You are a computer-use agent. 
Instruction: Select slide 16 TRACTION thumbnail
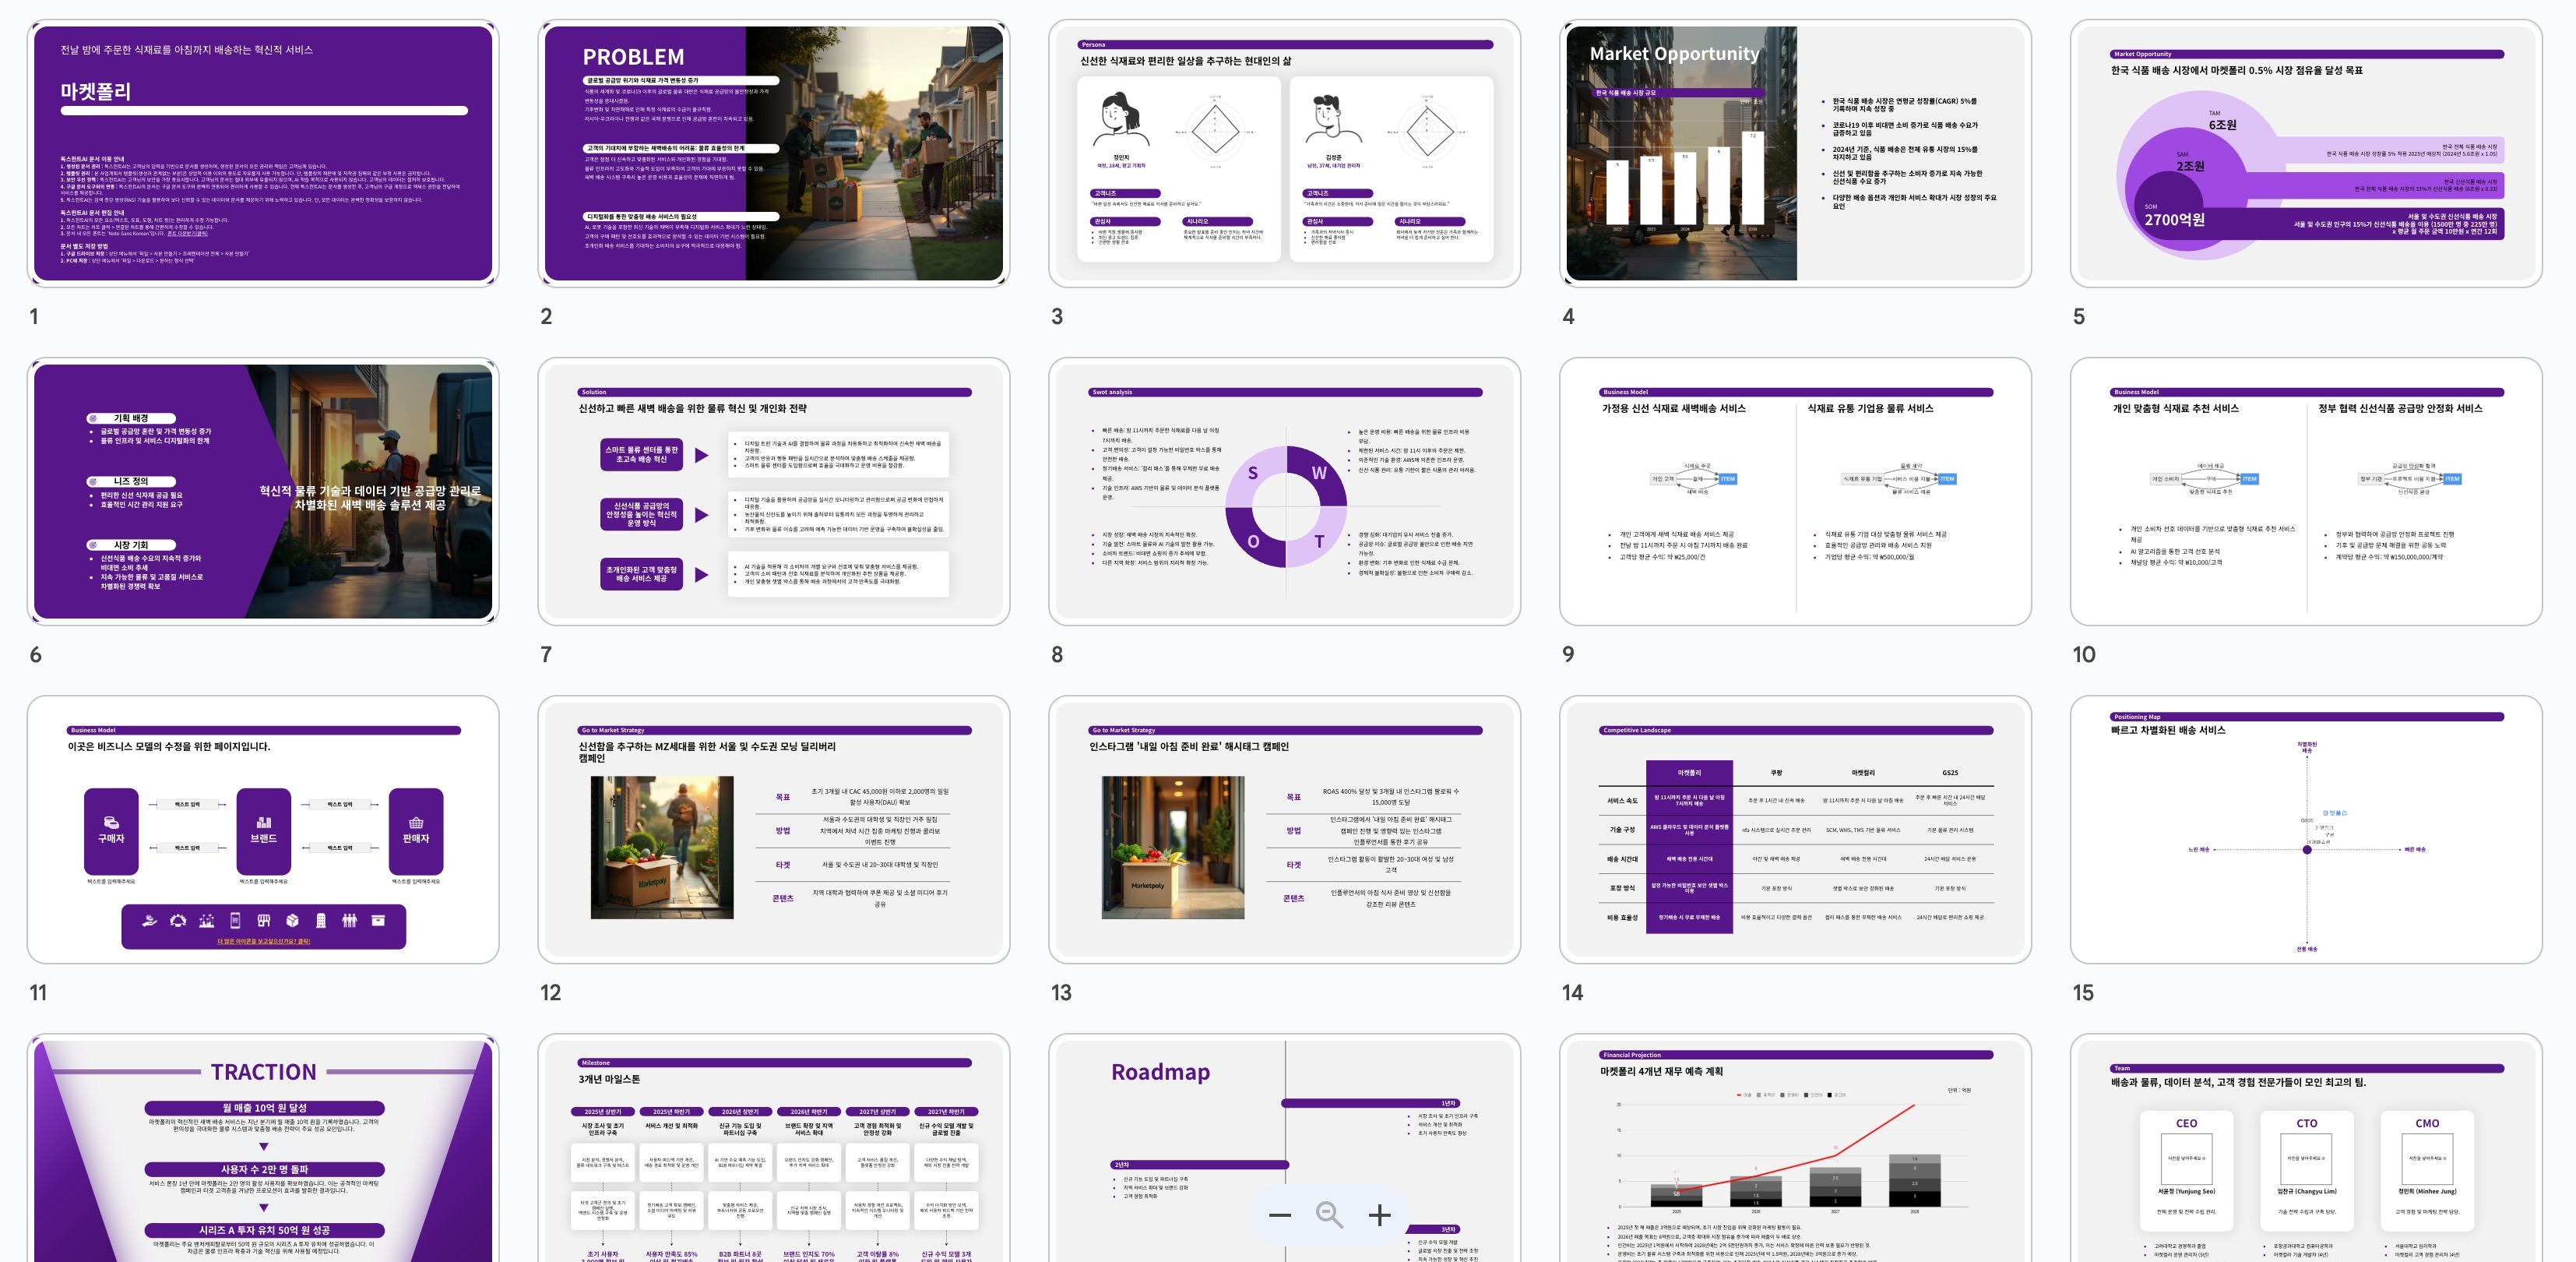(263, 1148)
